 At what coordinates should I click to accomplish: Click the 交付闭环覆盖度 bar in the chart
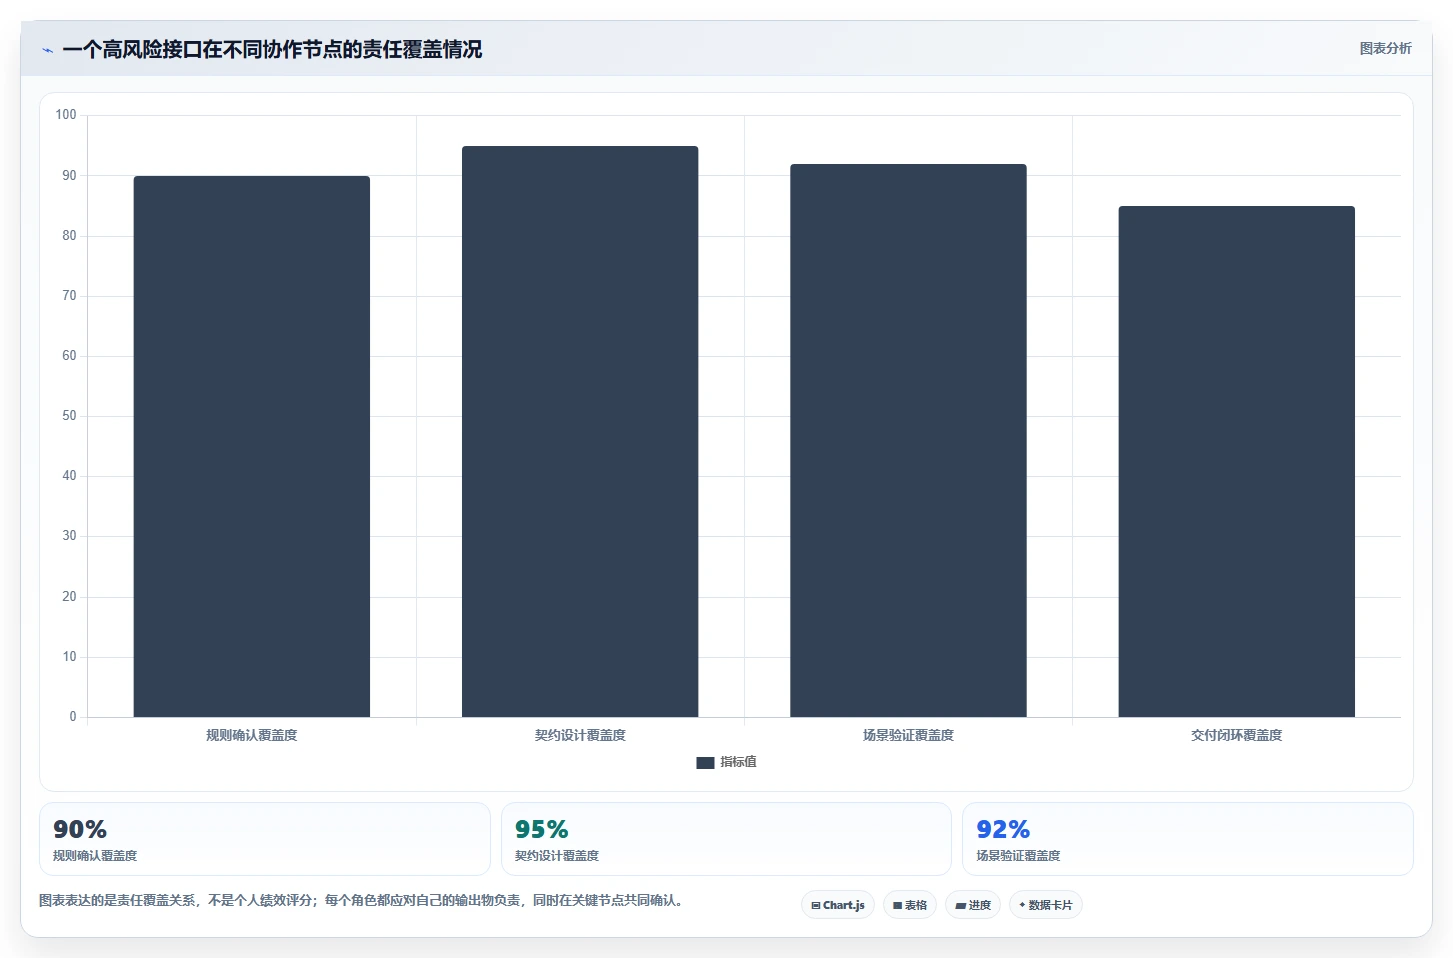(x=1236, y=461)
